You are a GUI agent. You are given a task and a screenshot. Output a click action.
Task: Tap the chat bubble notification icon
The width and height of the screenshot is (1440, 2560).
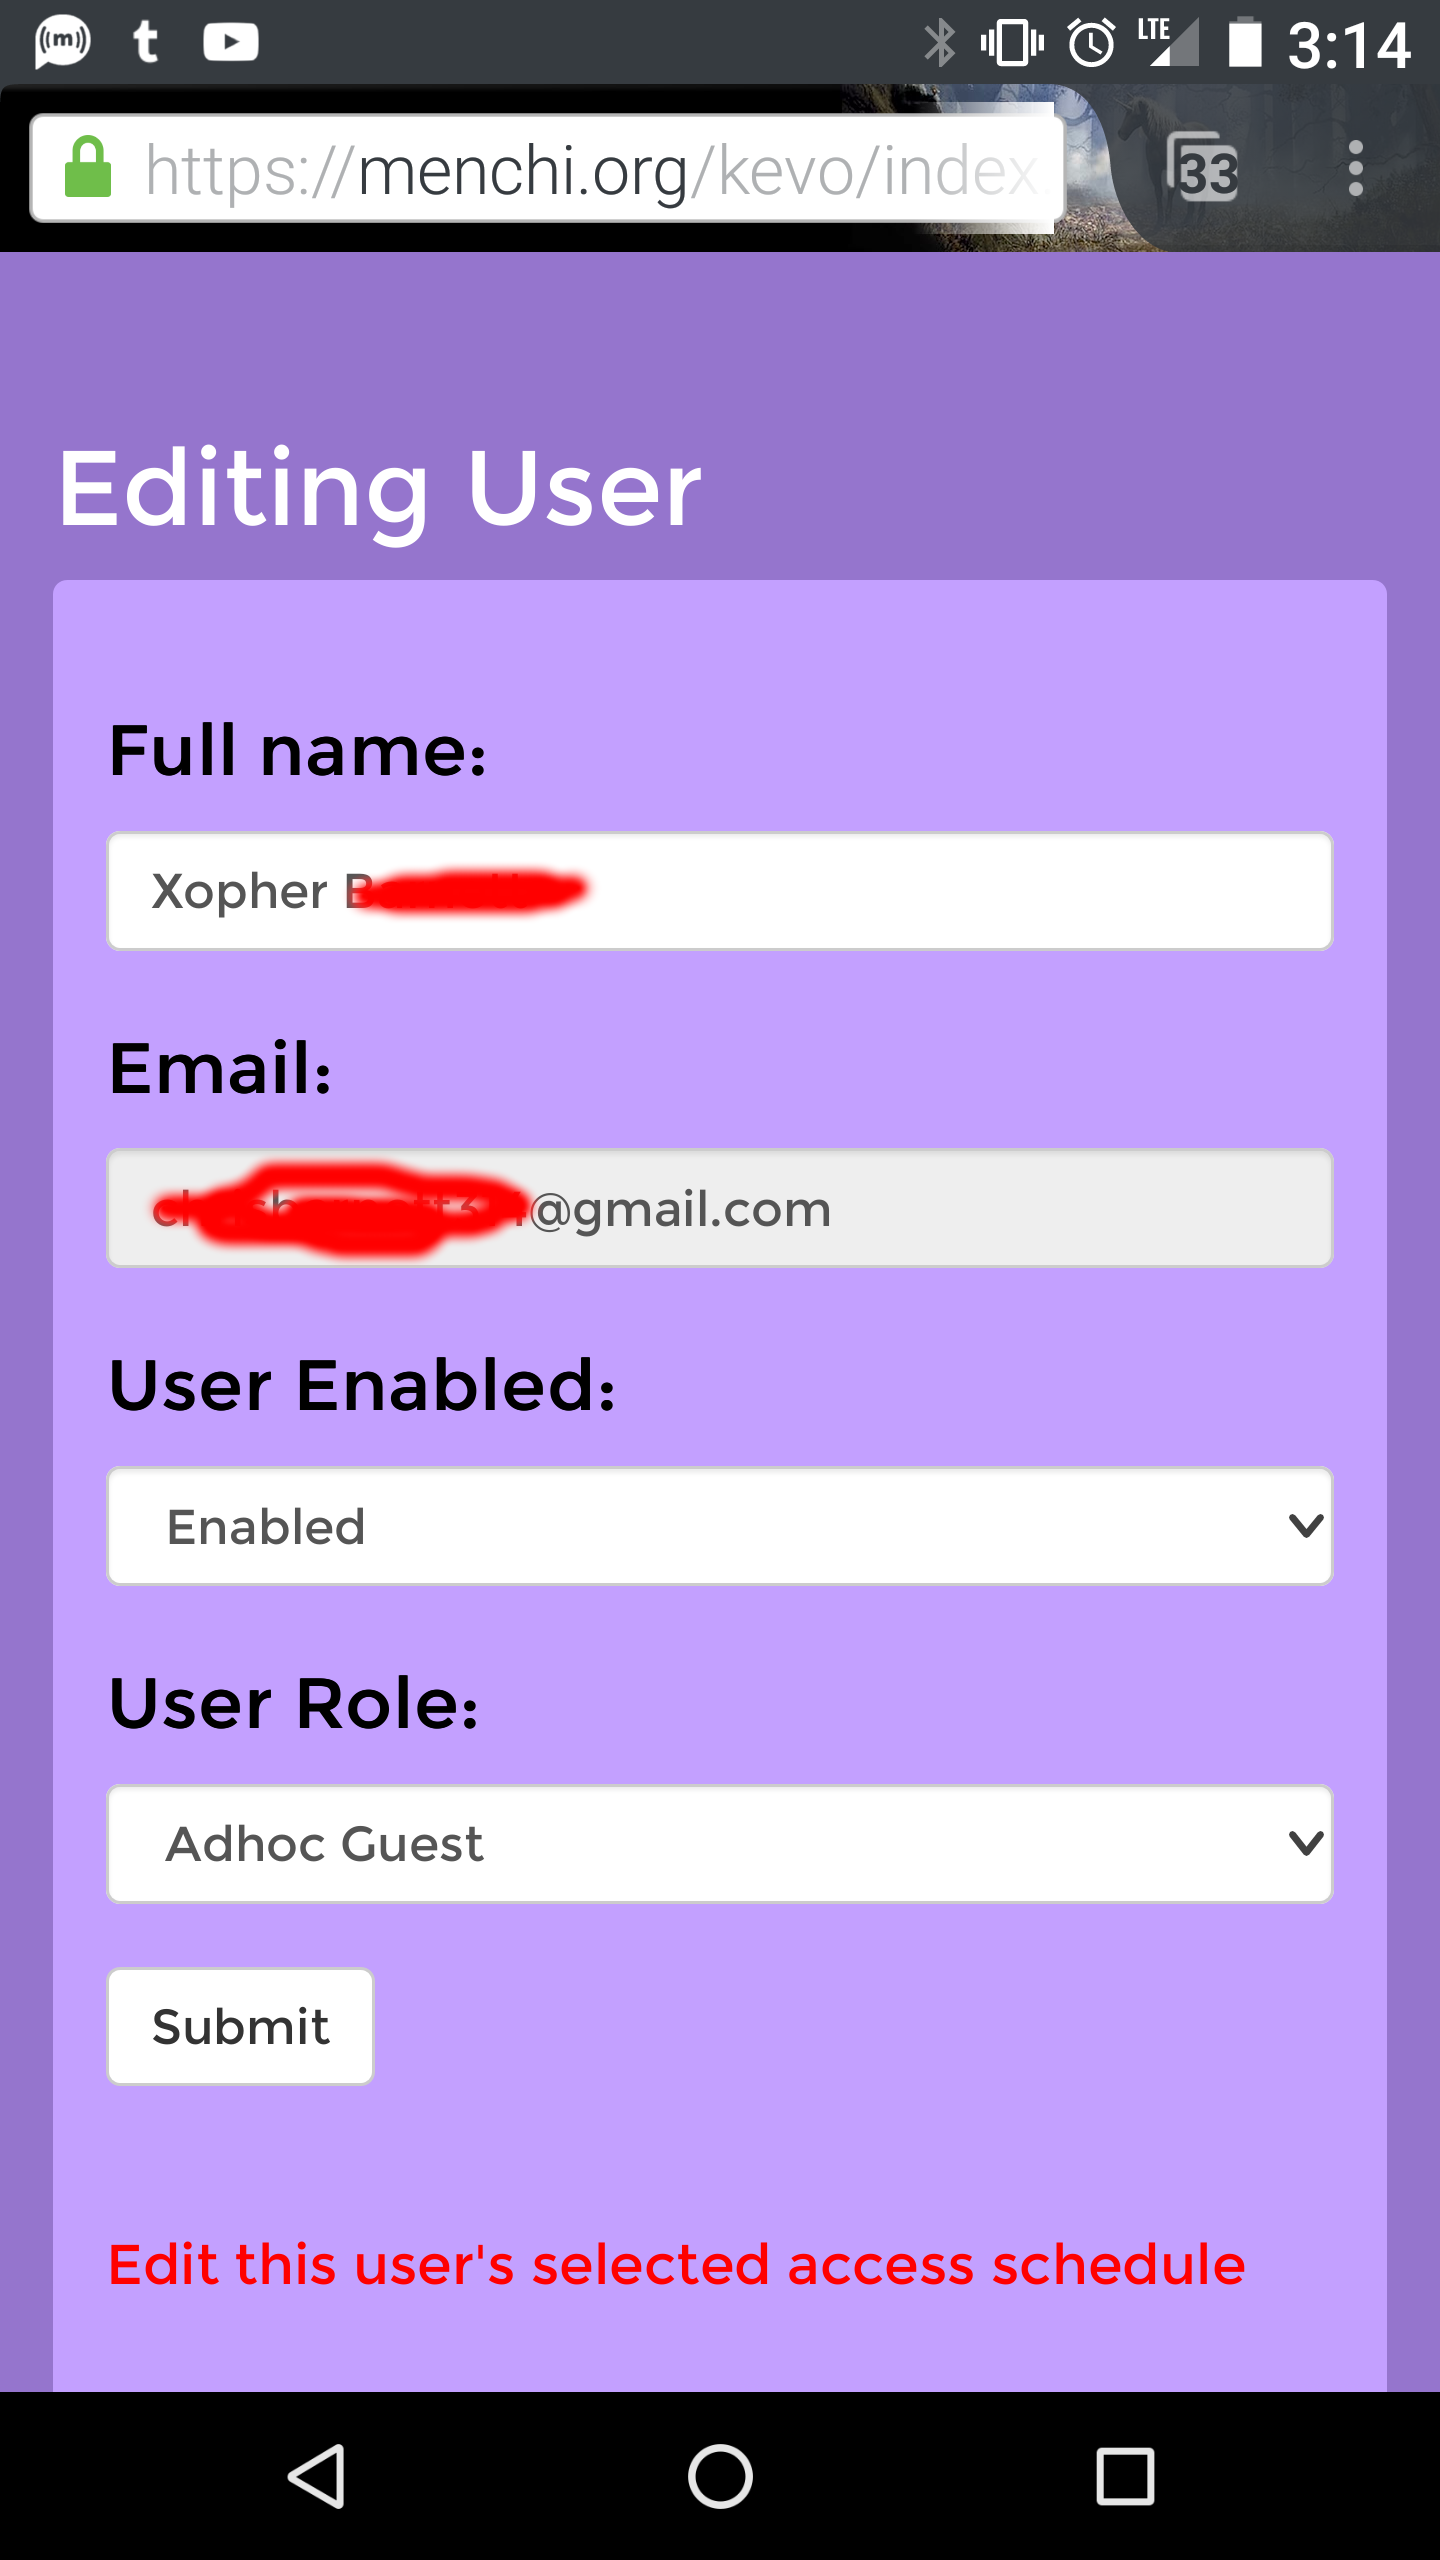pyautogui.click(x=62, y=42)
